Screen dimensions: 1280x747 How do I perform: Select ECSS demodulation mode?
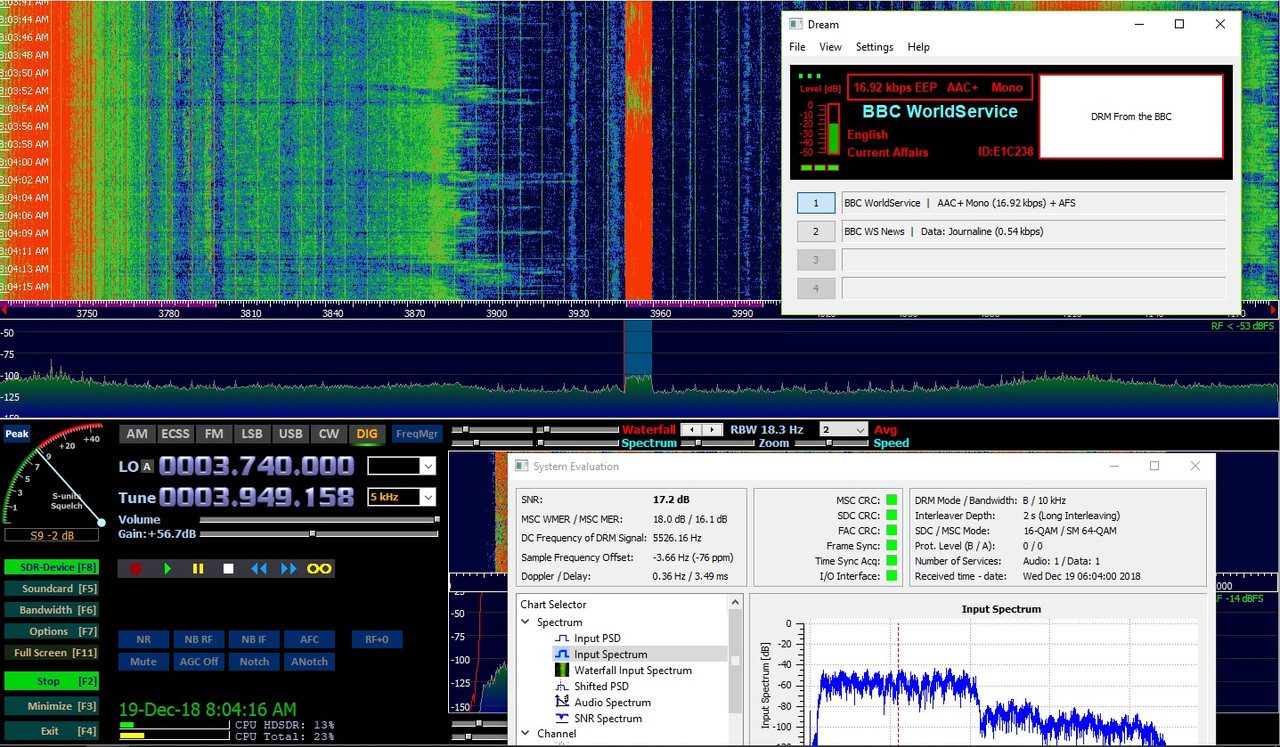[175, 434]
